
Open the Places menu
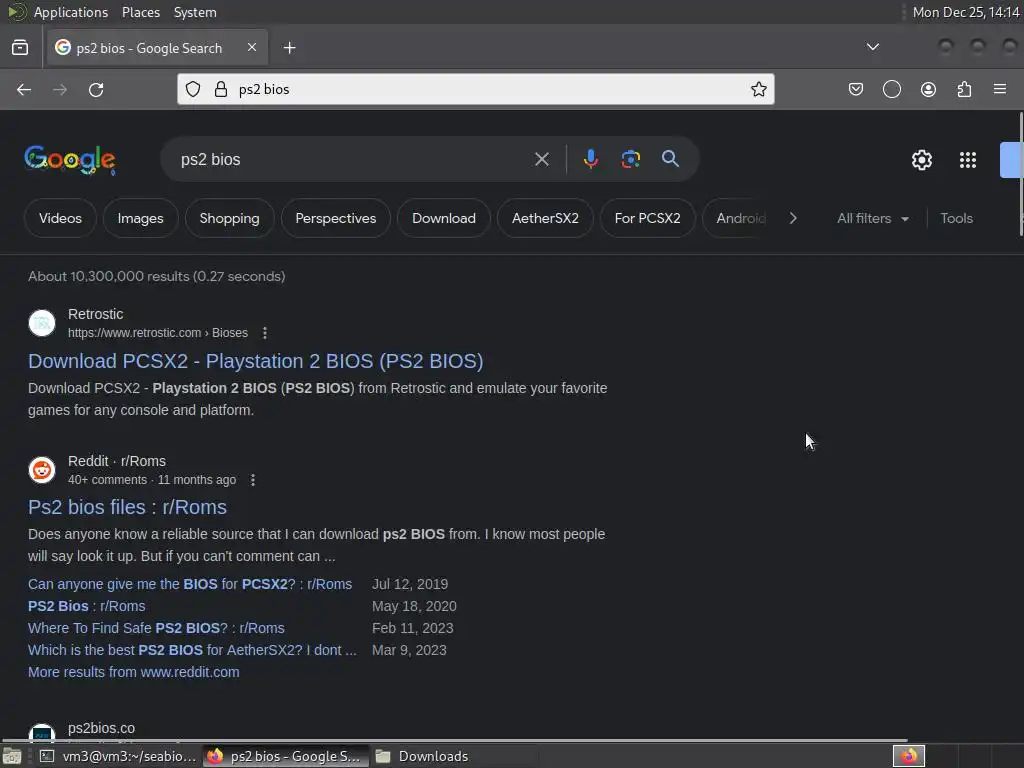140,12
